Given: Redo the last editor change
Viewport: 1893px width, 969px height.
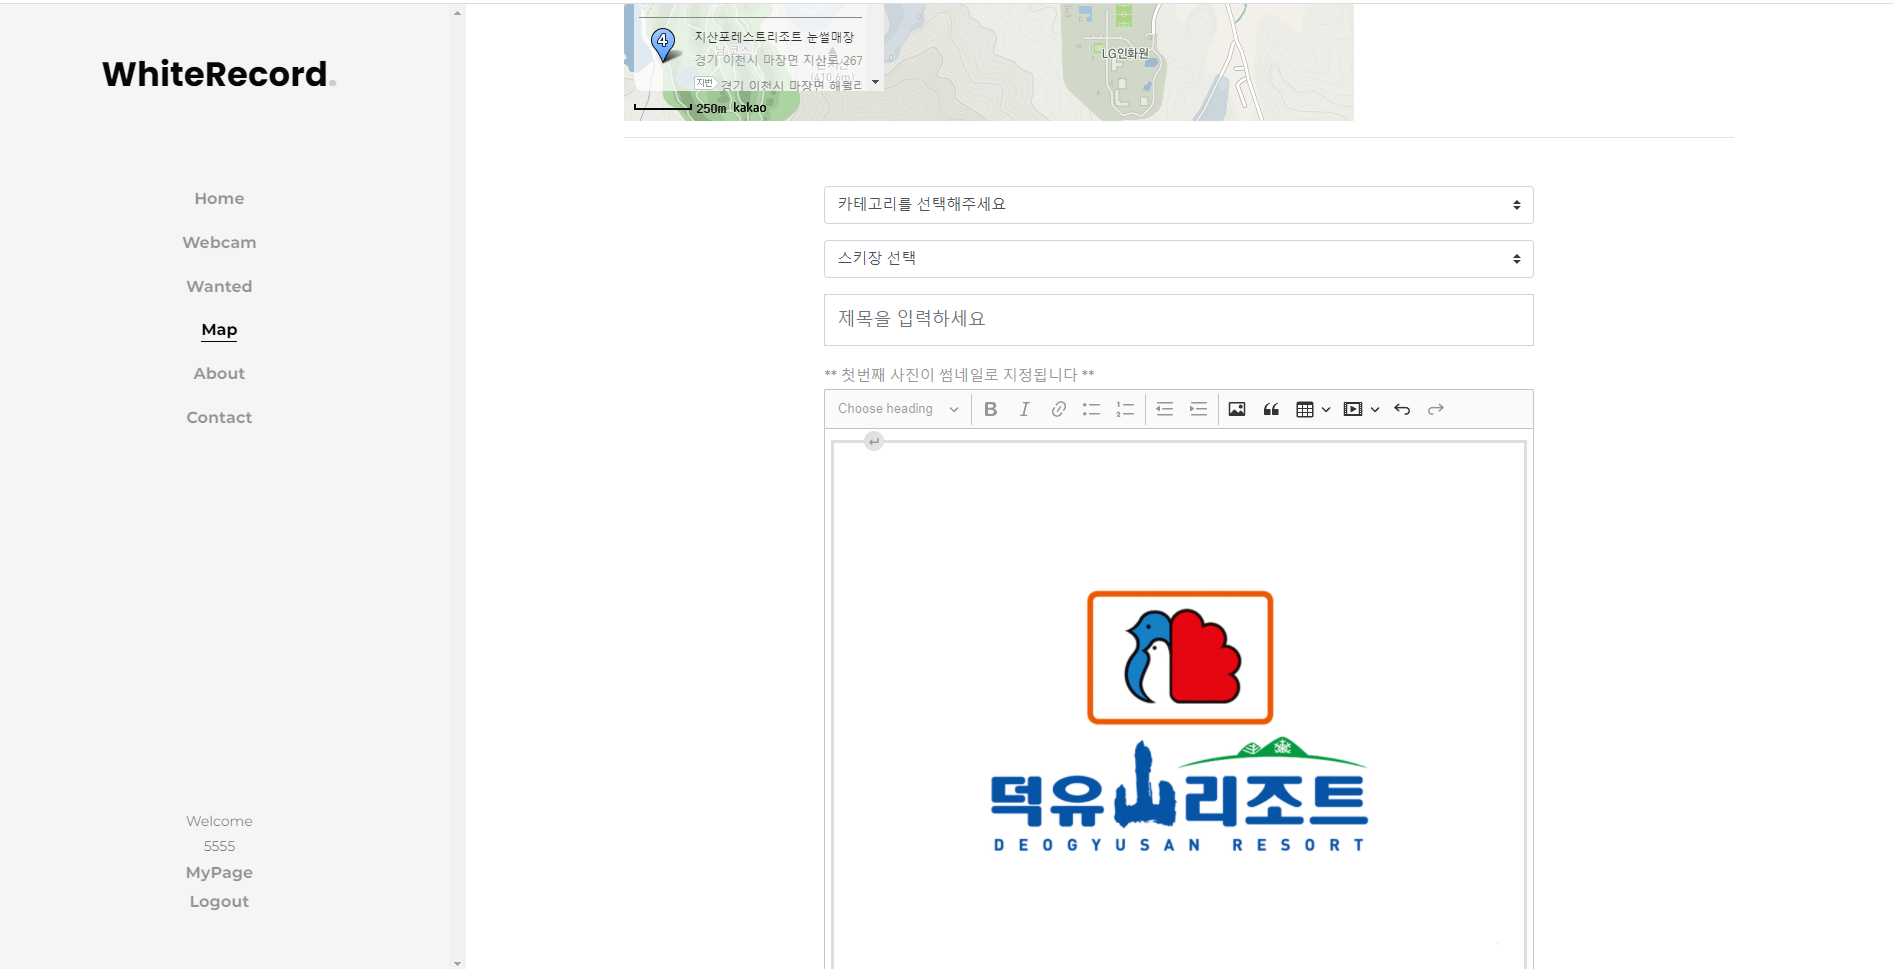Looking at the screenshot, I should pos(1436,409).
